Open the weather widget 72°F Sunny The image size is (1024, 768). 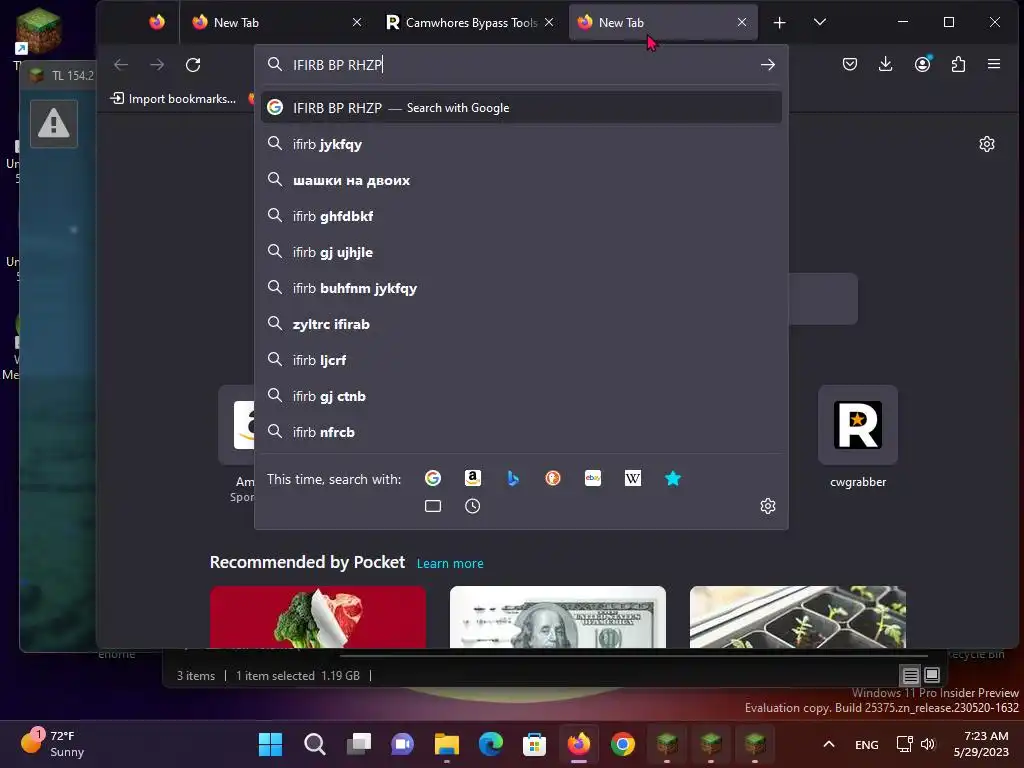pos(54,743)
